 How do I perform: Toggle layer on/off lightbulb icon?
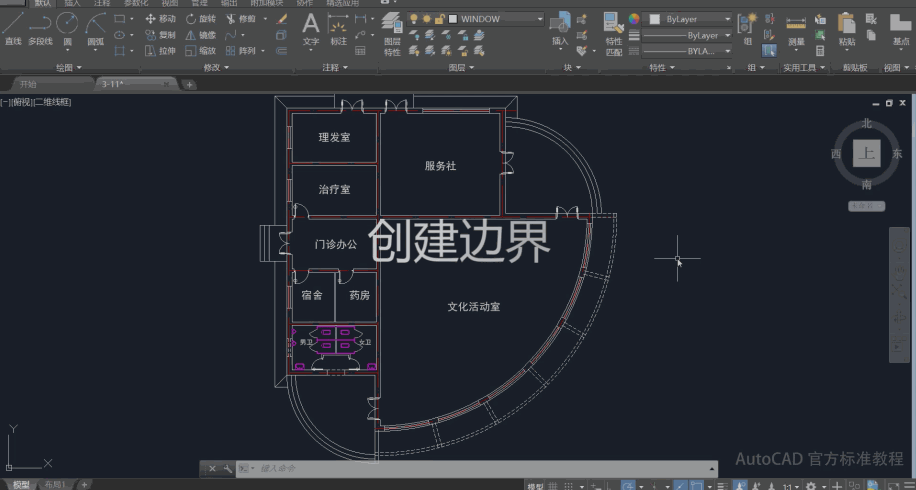tap(414, 19)
